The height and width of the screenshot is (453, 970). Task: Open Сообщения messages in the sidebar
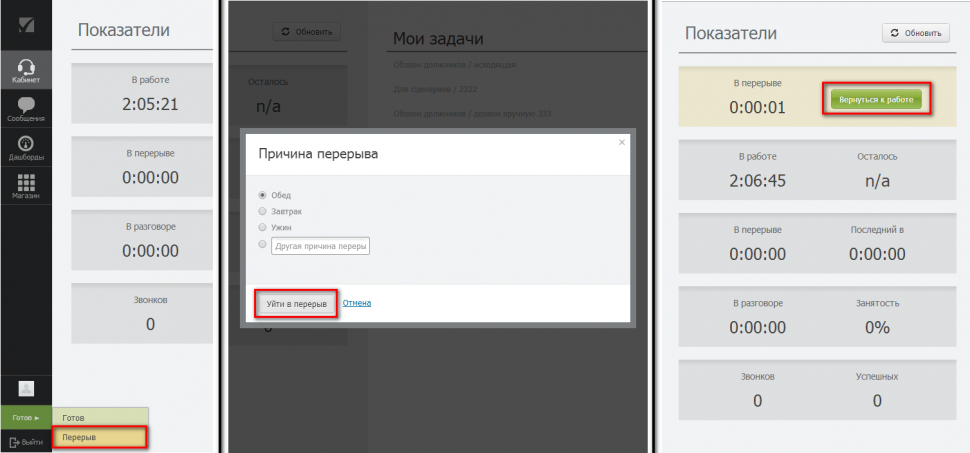point(26,109)
